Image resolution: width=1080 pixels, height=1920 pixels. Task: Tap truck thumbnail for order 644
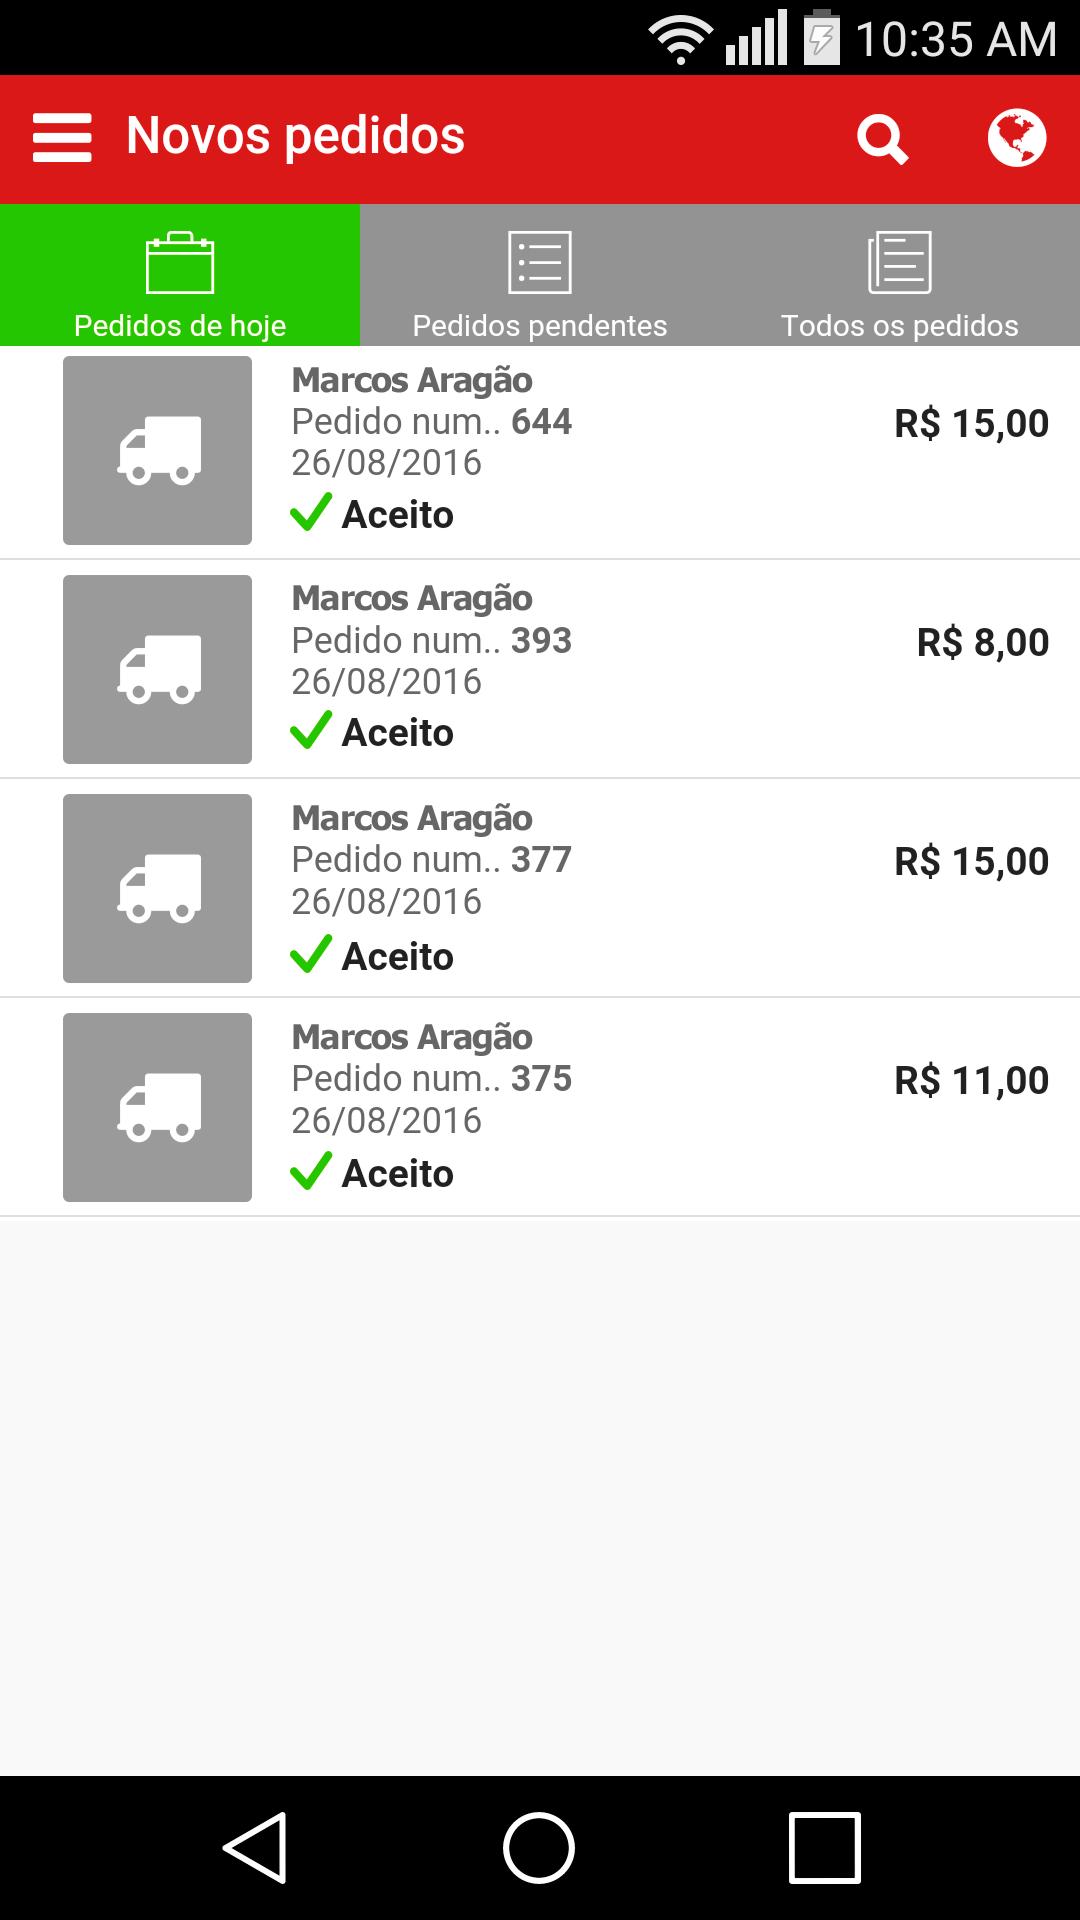tap(157, 450)
